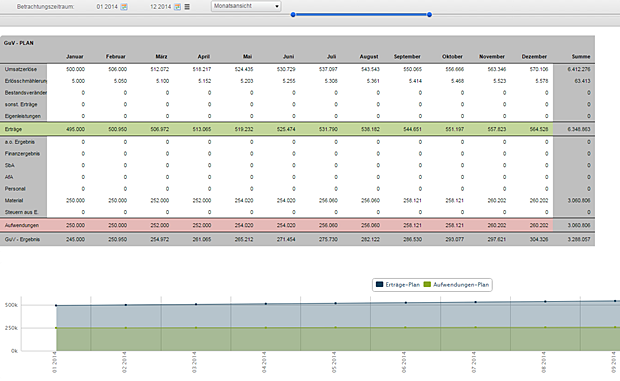This screenshot has width=620, height=381.
Task: Open the end date calendar picker
Action: coord(178,7)
